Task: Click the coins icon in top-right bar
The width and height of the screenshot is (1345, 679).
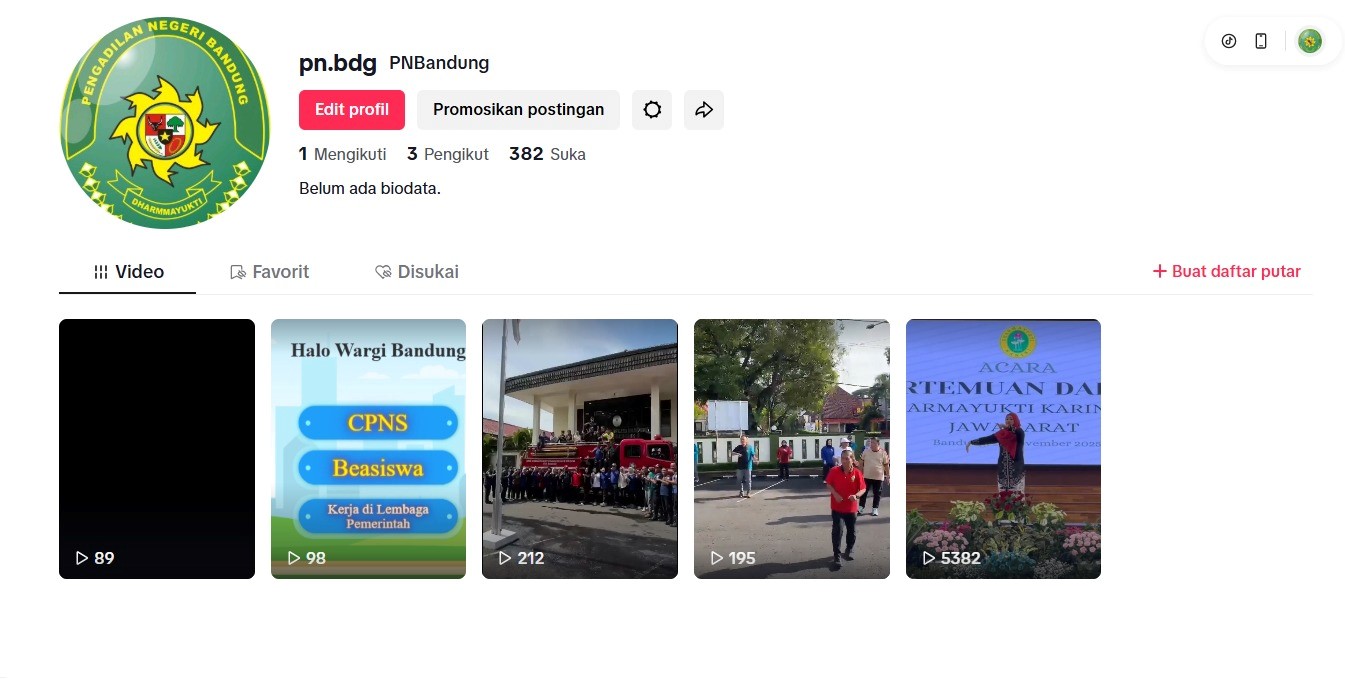Action: tap(1229, 41)
